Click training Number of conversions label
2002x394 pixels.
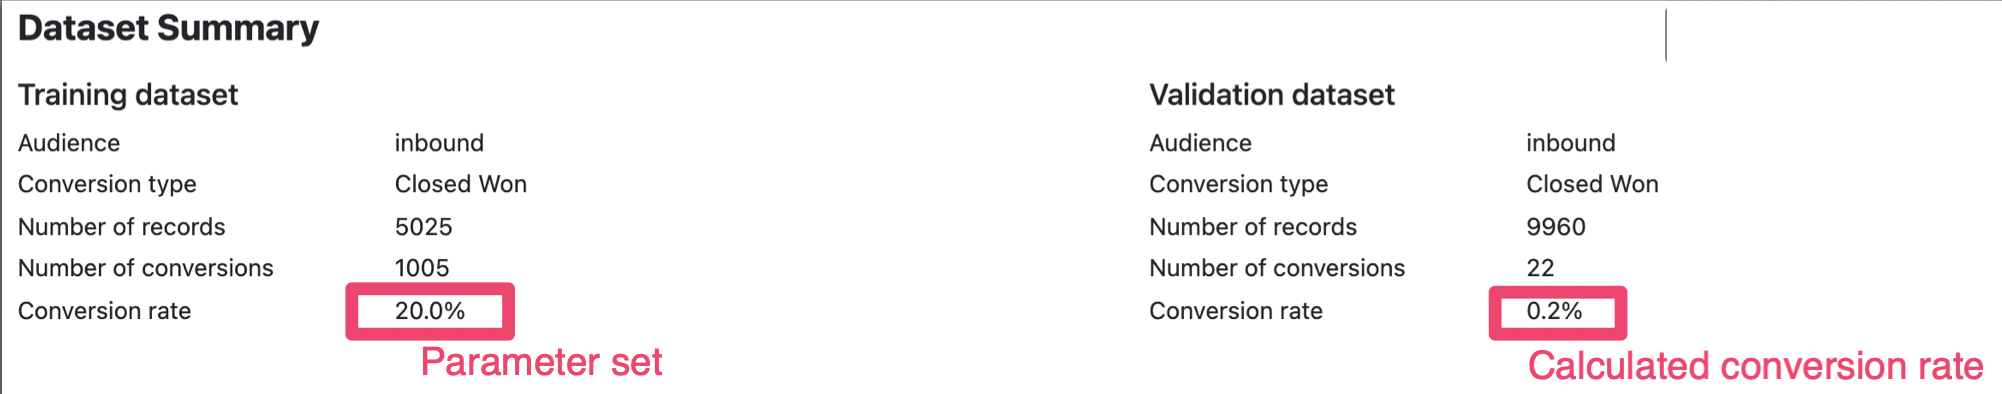click(146, 268)
